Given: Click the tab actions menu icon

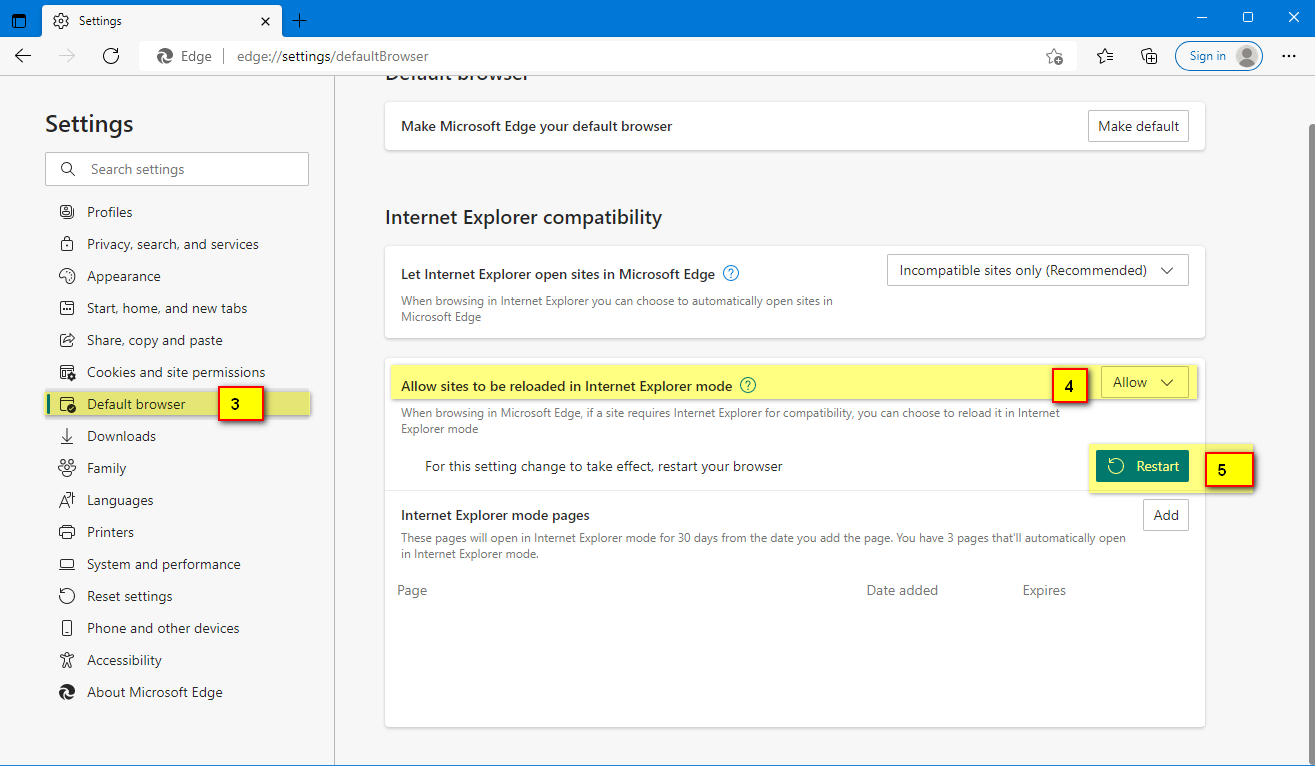Looking at the screenshot, I should tap(19, 20).
